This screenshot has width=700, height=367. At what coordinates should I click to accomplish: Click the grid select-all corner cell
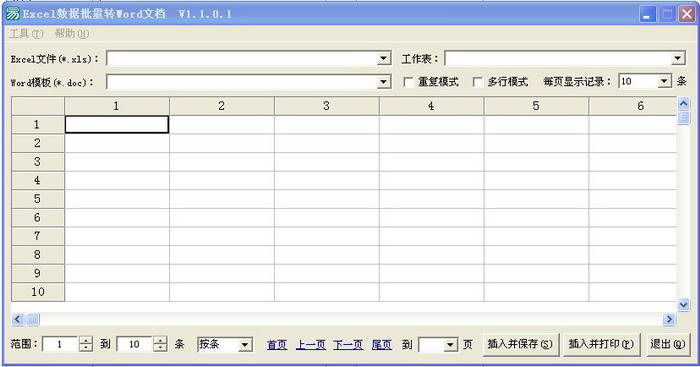[x=38, y=106]
